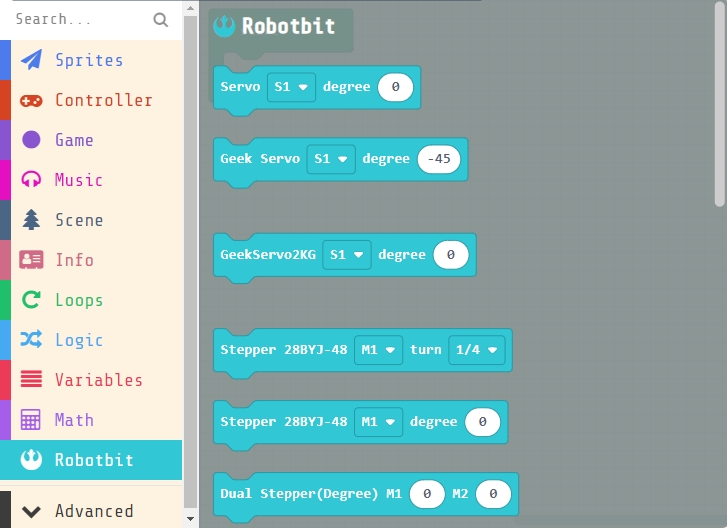Open the turn 1/4 dropdown
The image size is (727, 528).
[x=477, y=351]
